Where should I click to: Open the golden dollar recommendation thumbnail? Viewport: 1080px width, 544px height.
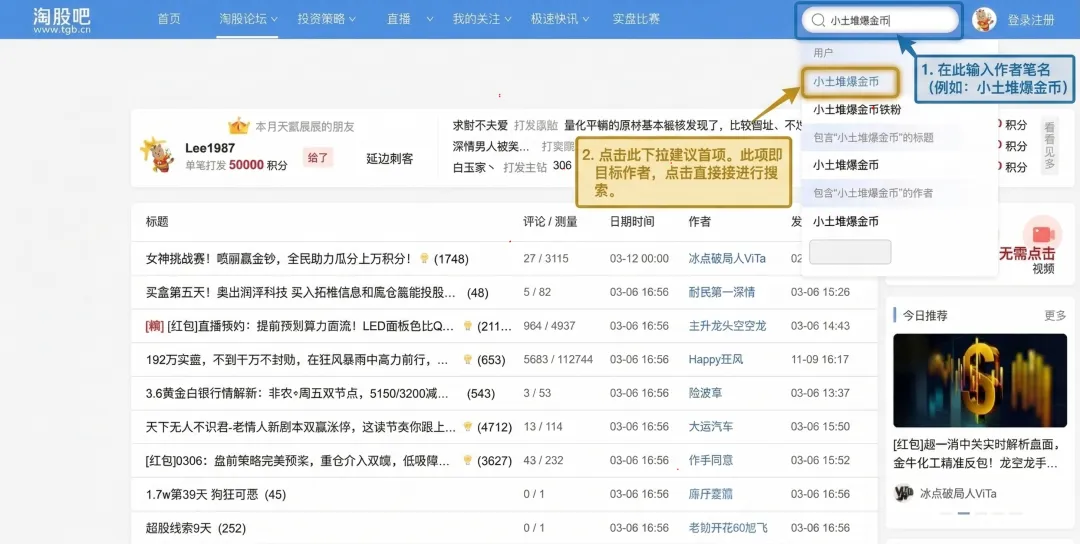(979, 381)
